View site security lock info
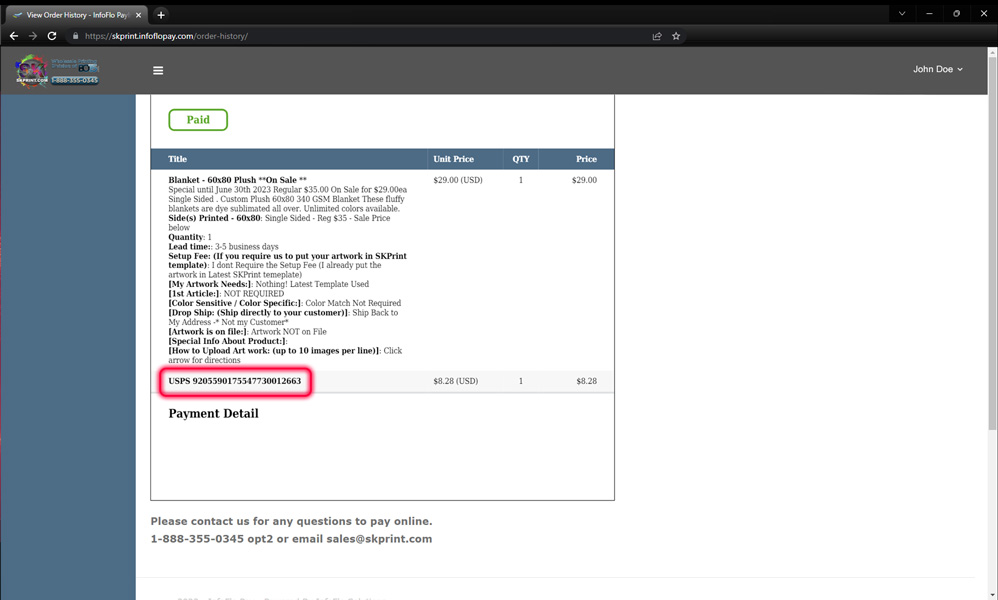The height and width of the screenshot is (600, 998). pyautogui.click(x=76, y=36)
